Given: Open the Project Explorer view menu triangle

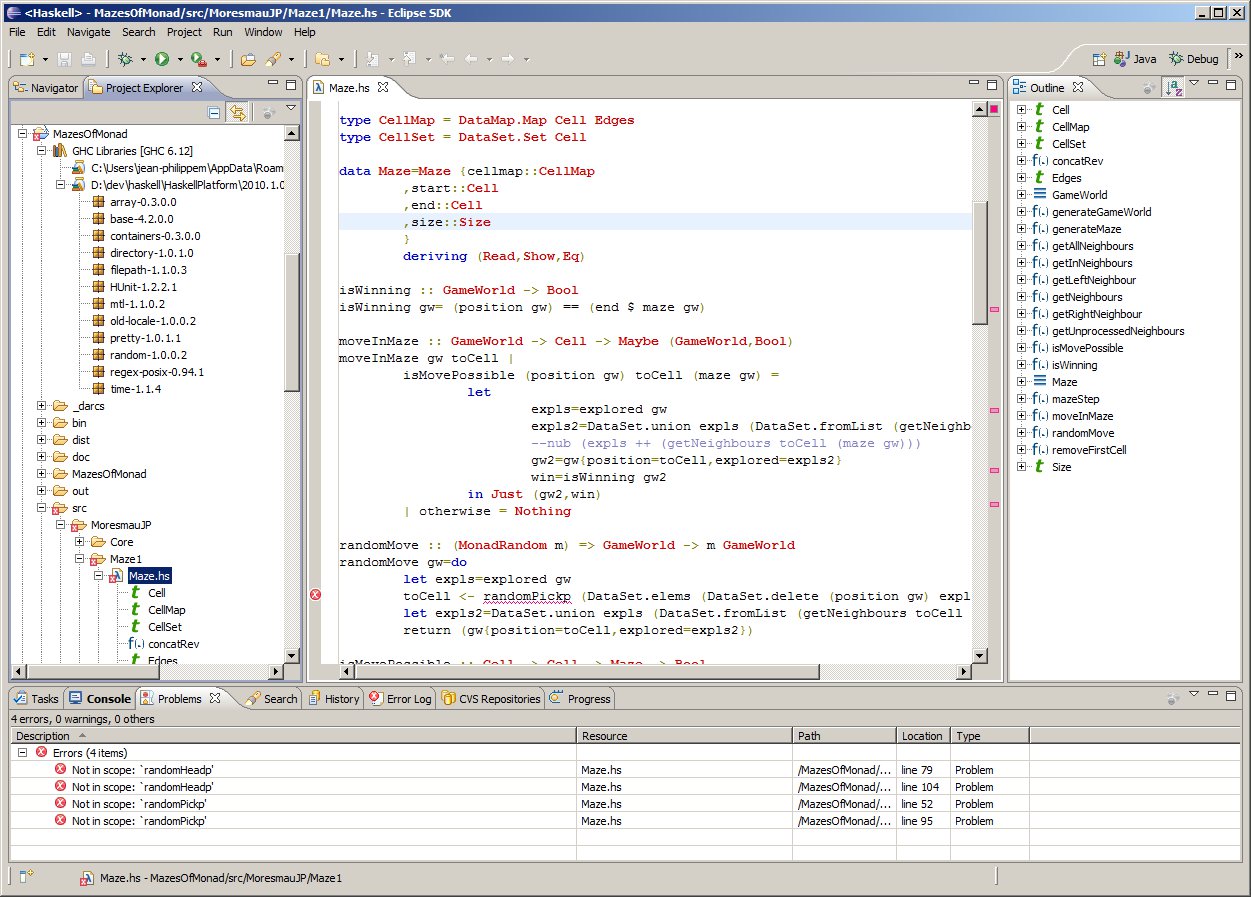Looking at the screenshot, I should (x=291, y=108).
